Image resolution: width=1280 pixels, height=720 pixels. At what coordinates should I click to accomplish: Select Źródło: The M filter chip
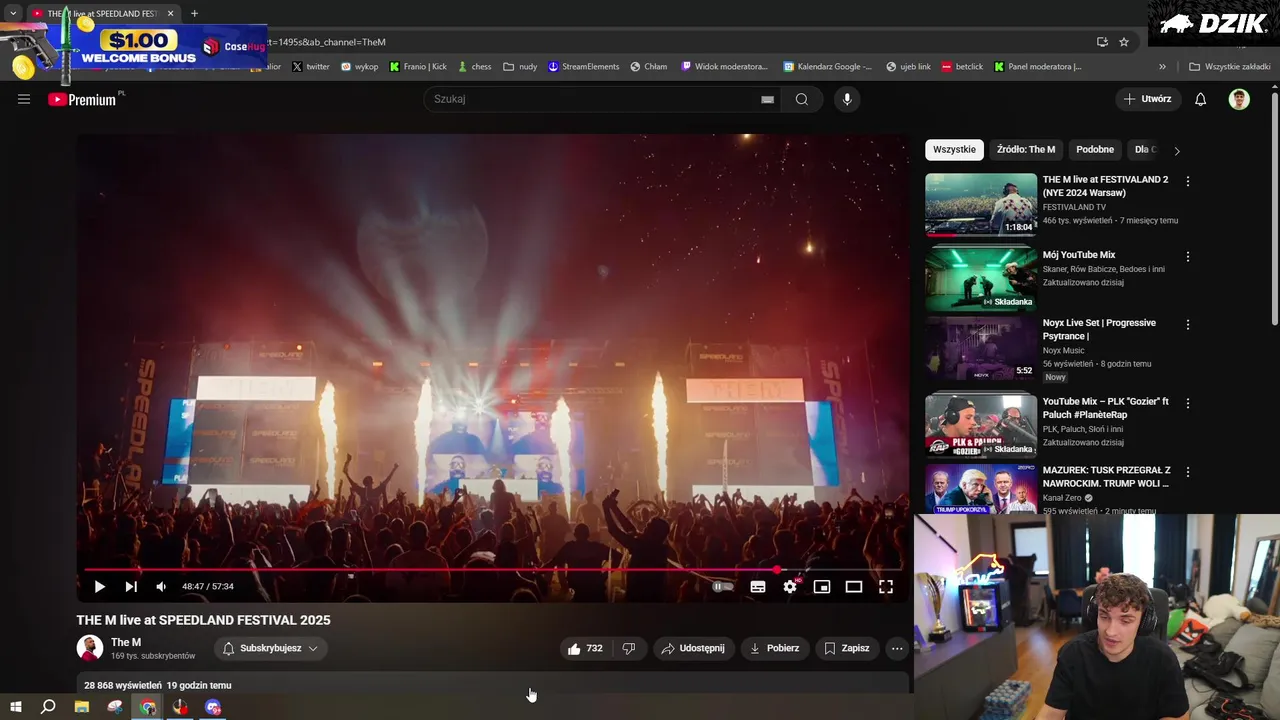pyautogui.click(x=1026, y=150)
